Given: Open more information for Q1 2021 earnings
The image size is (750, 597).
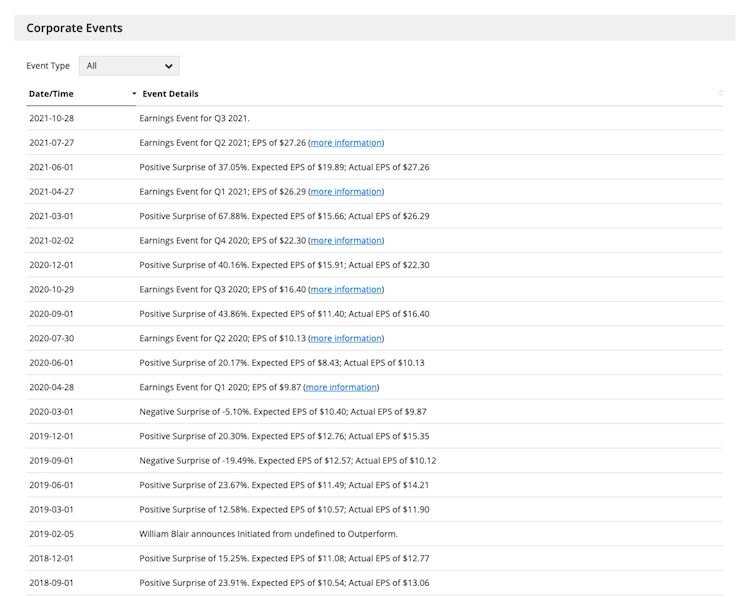Looking at the screenshot, I should [x=346, y=191].
